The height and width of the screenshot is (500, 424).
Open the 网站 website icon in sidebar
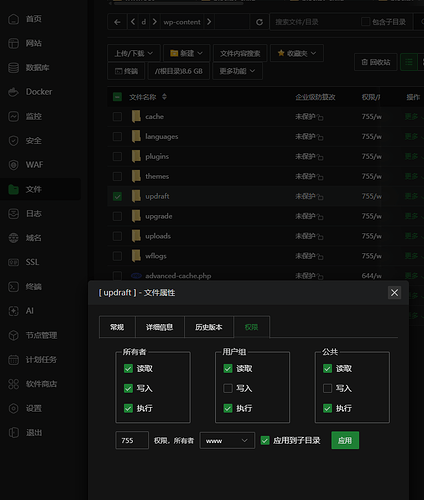pyautogui.click(x=13, y=43)
